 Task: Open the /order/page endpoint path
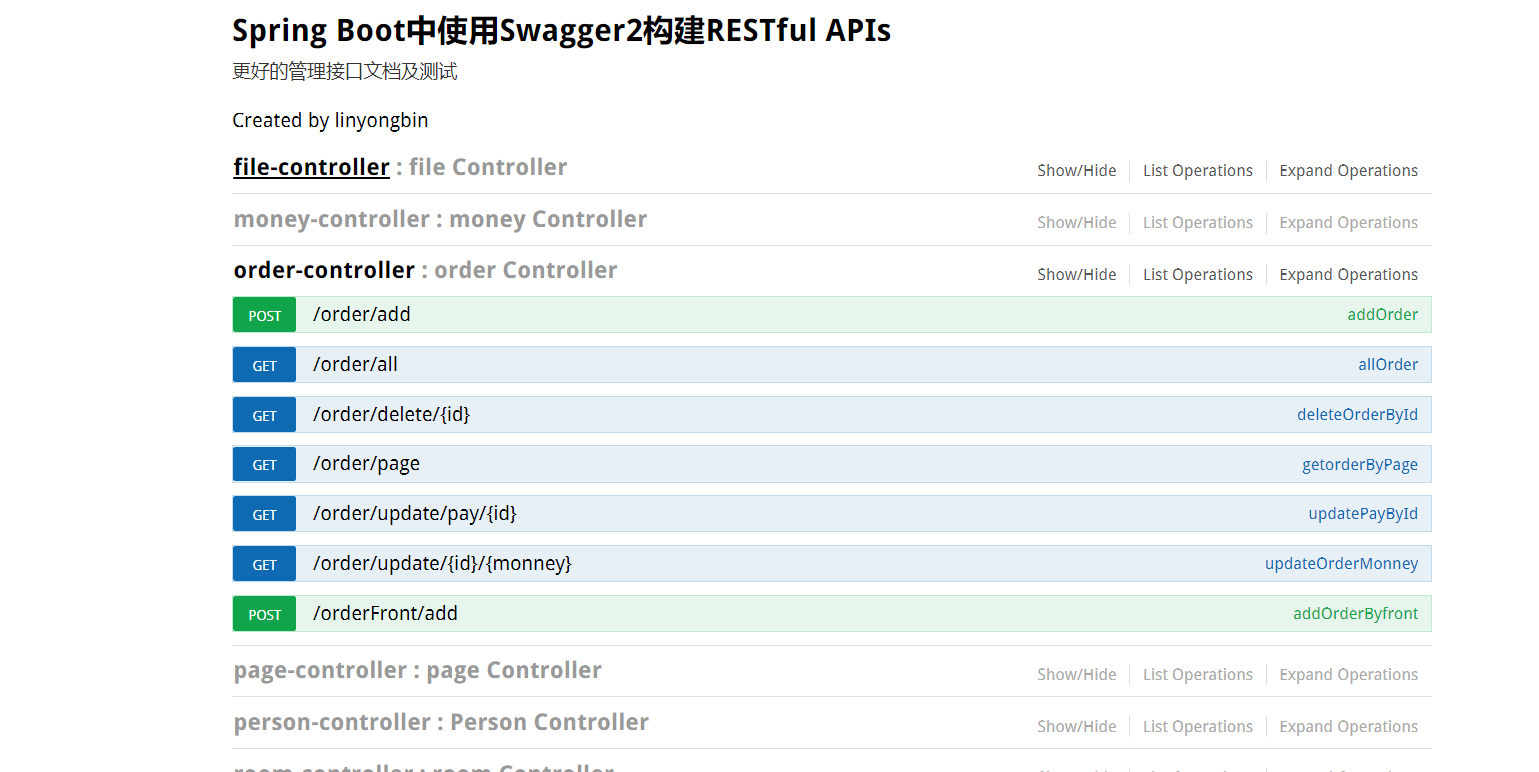pos(366,464)
